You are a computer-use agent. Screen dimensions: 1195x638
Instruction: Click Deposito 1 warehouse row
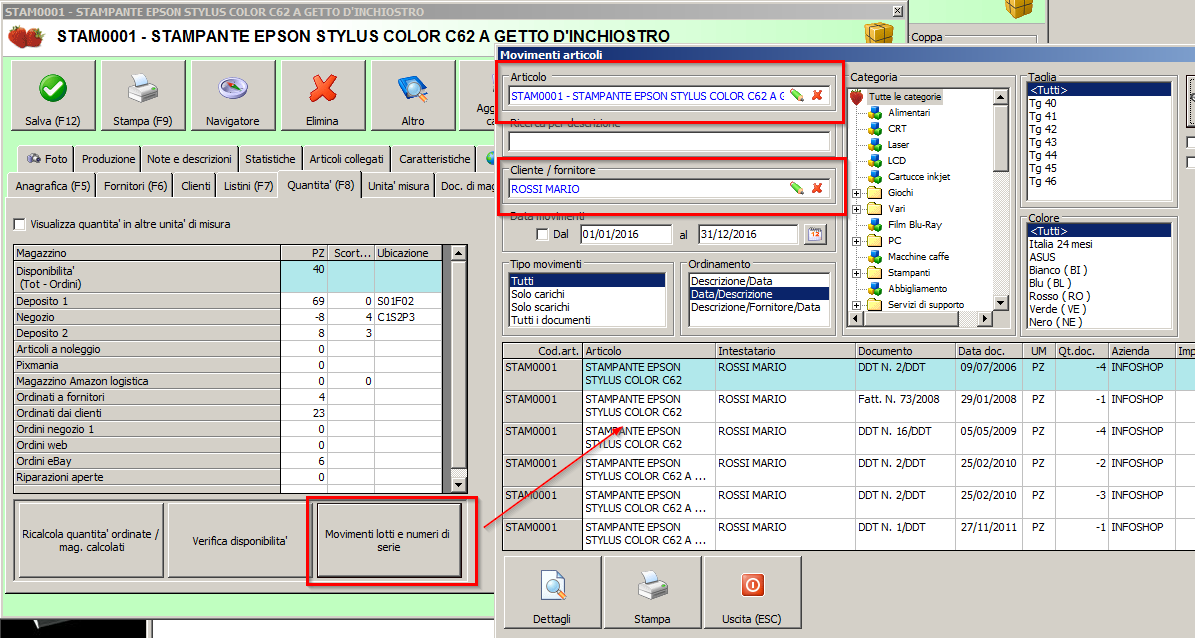coord(228,301)
